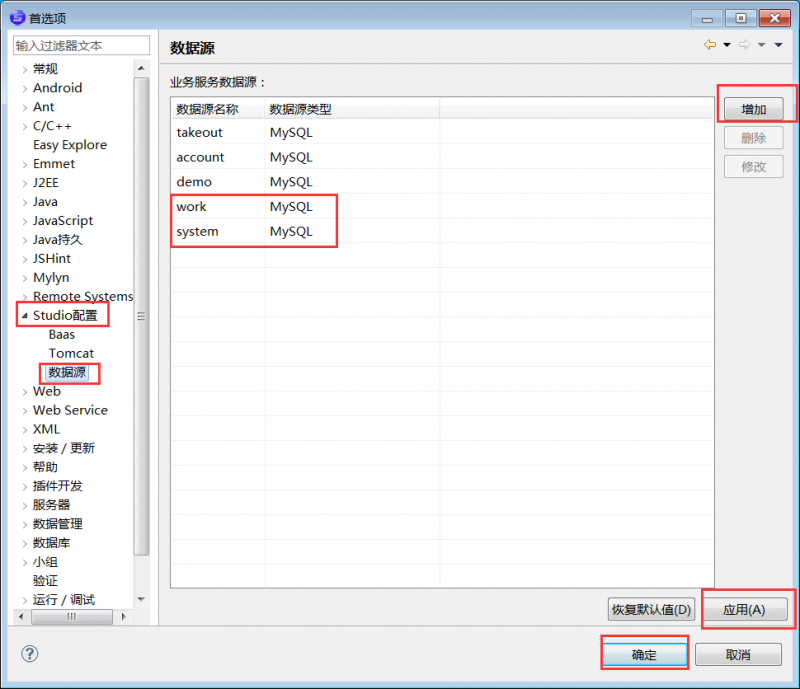Select XML in the tree
Image resolution: width=800 pixels, height=689 pixels.
tap(46, 429)
